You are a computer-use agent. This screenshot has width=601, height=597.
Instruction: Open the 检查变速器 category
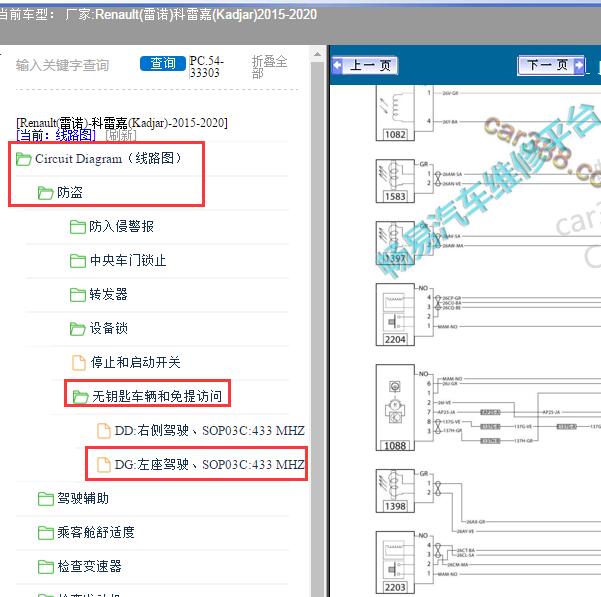[x=89, y=566]
